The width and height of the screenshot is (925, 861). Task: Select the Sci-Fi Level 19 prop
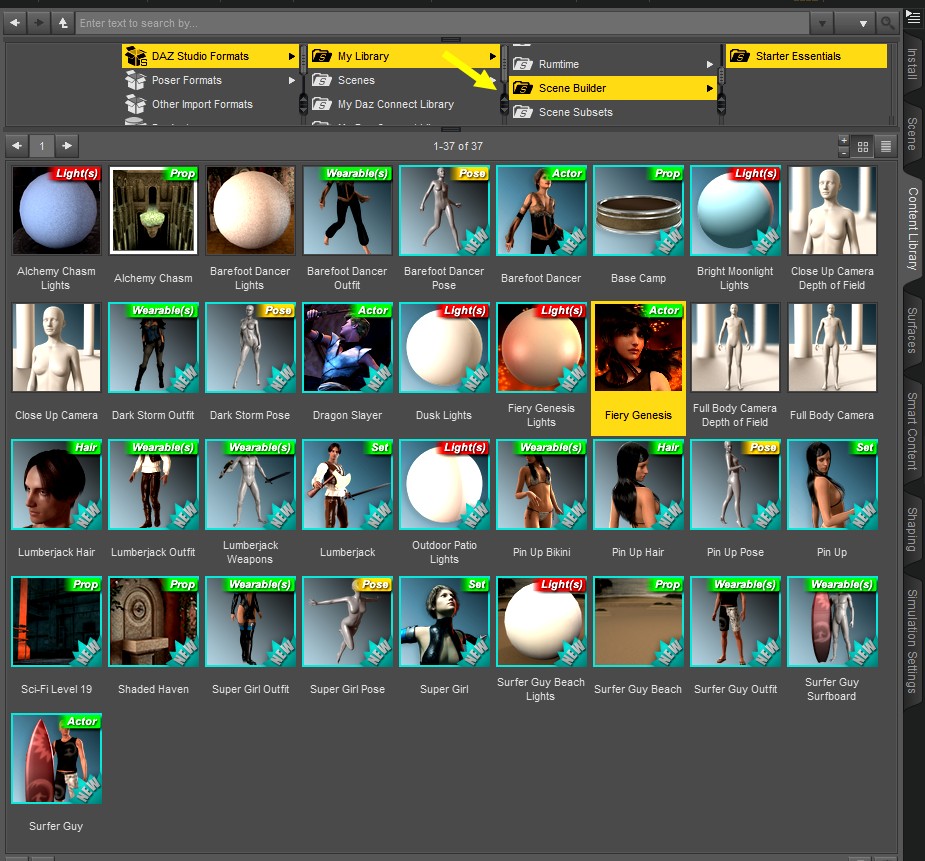click(x=57, y=622)
